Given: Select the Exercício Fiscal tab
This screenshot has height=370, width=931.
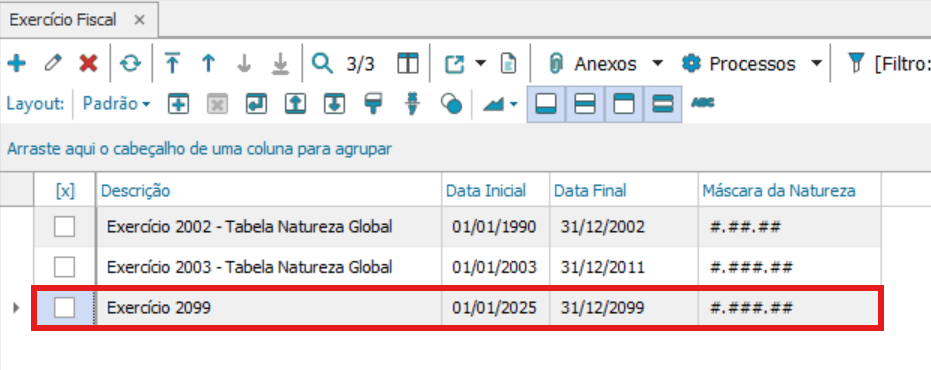Looking at the screenshot, I should click(80, 20).
